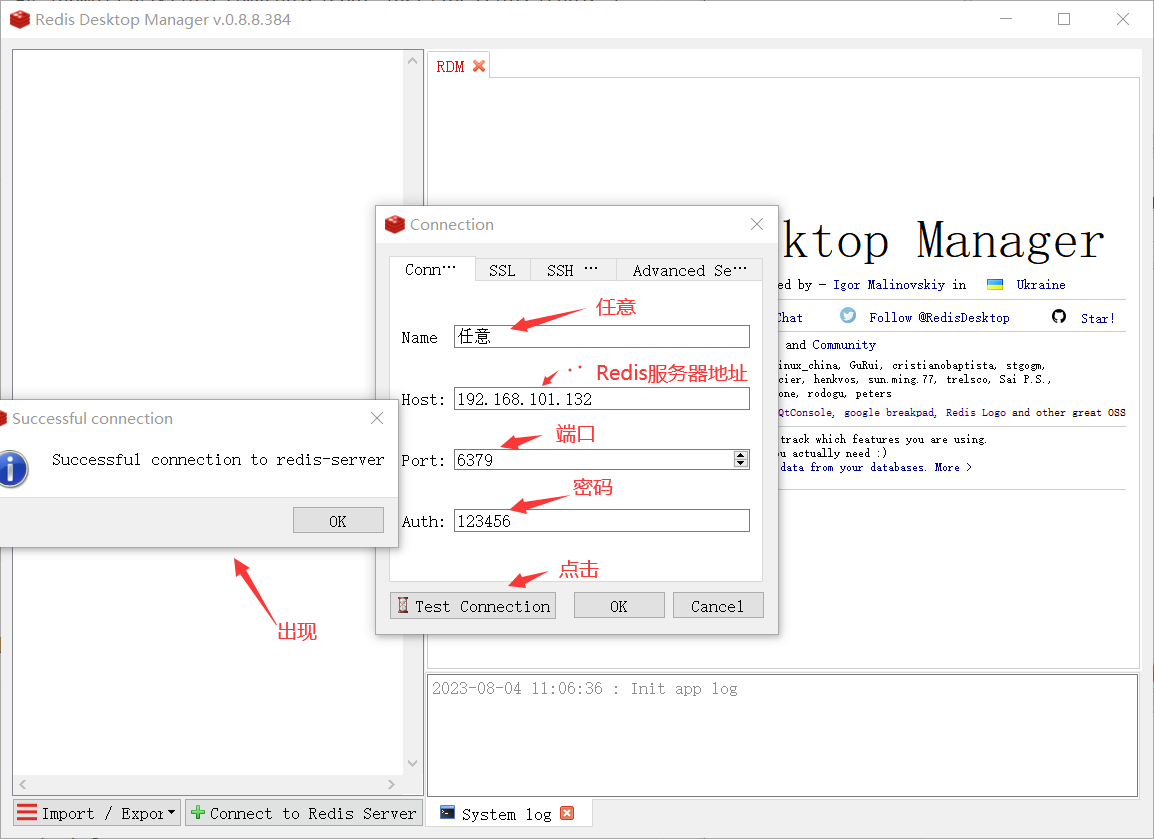Click scroll up arrow in connections panel
1154x839 pixels.
click(x=412, y=61)
